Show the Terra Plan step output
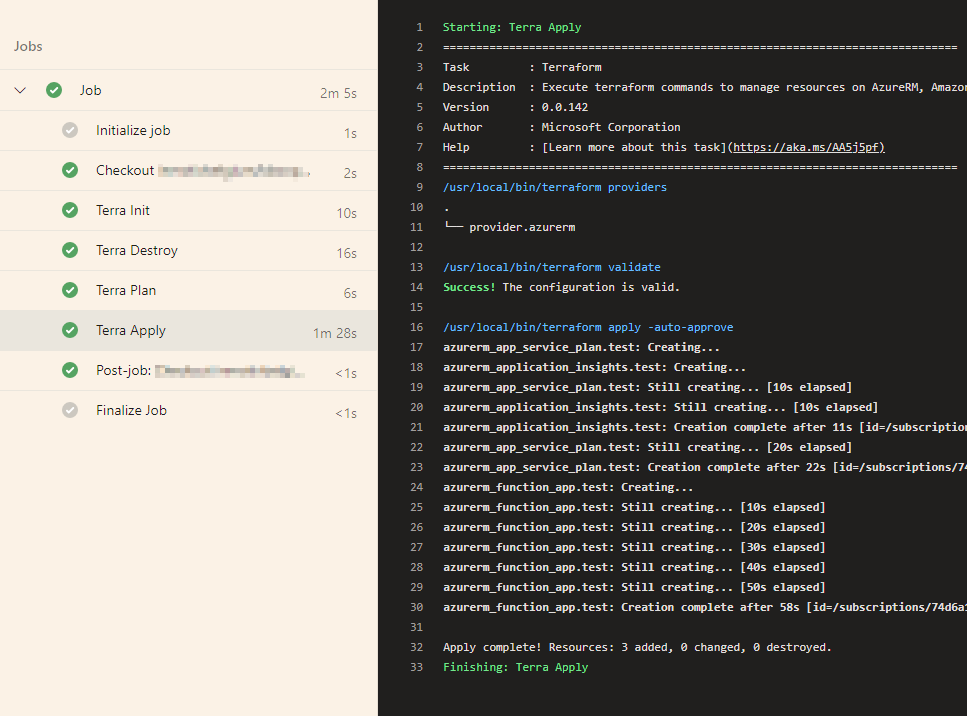 (x=126, y=290)
